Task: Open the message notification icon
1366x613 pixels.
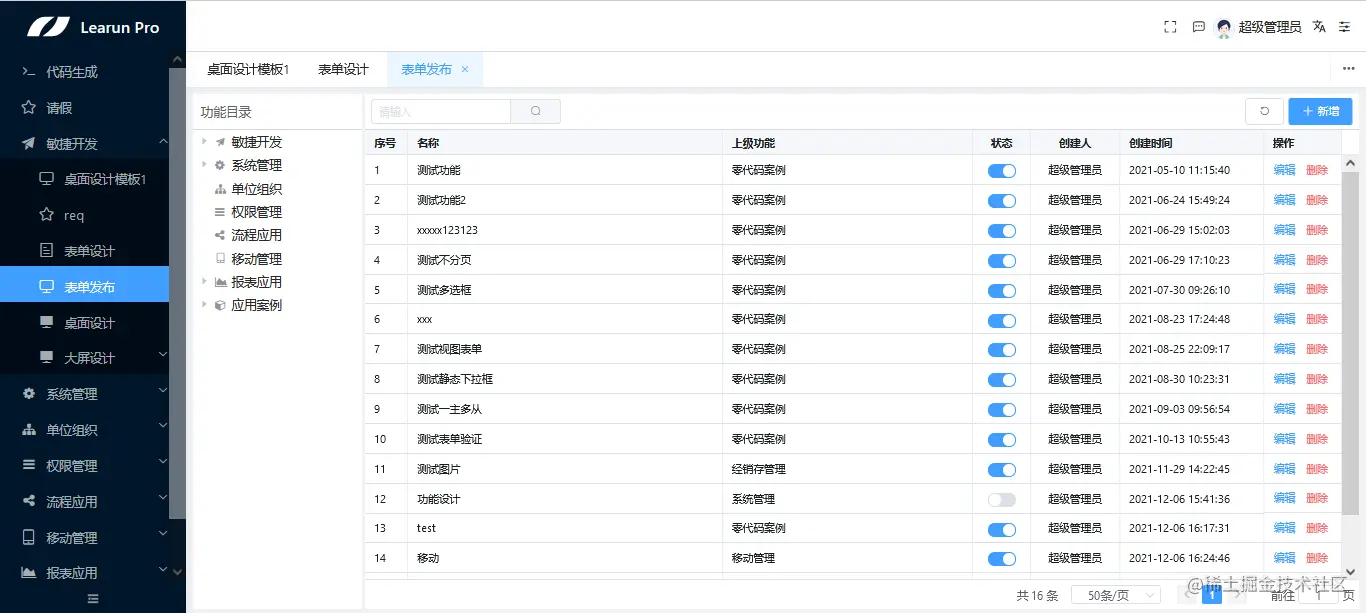Action: [1198, 27]
